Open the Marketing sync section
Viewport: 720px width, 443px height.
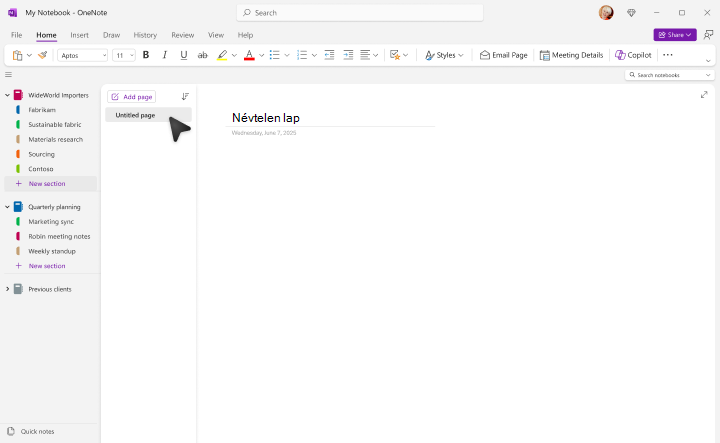point(51,221)
